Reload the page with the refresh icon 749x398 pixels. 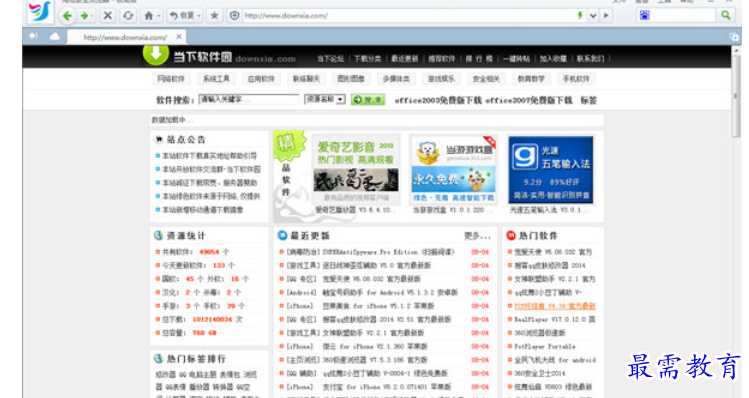tap(128, 16)
